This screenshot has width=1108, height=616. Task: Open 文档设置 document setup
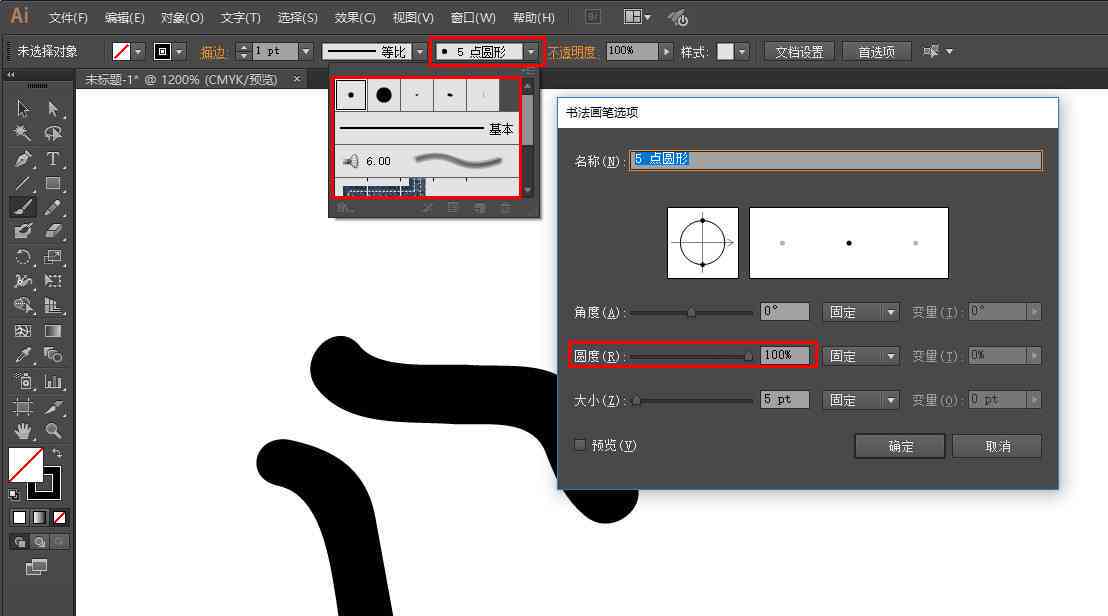799,52
